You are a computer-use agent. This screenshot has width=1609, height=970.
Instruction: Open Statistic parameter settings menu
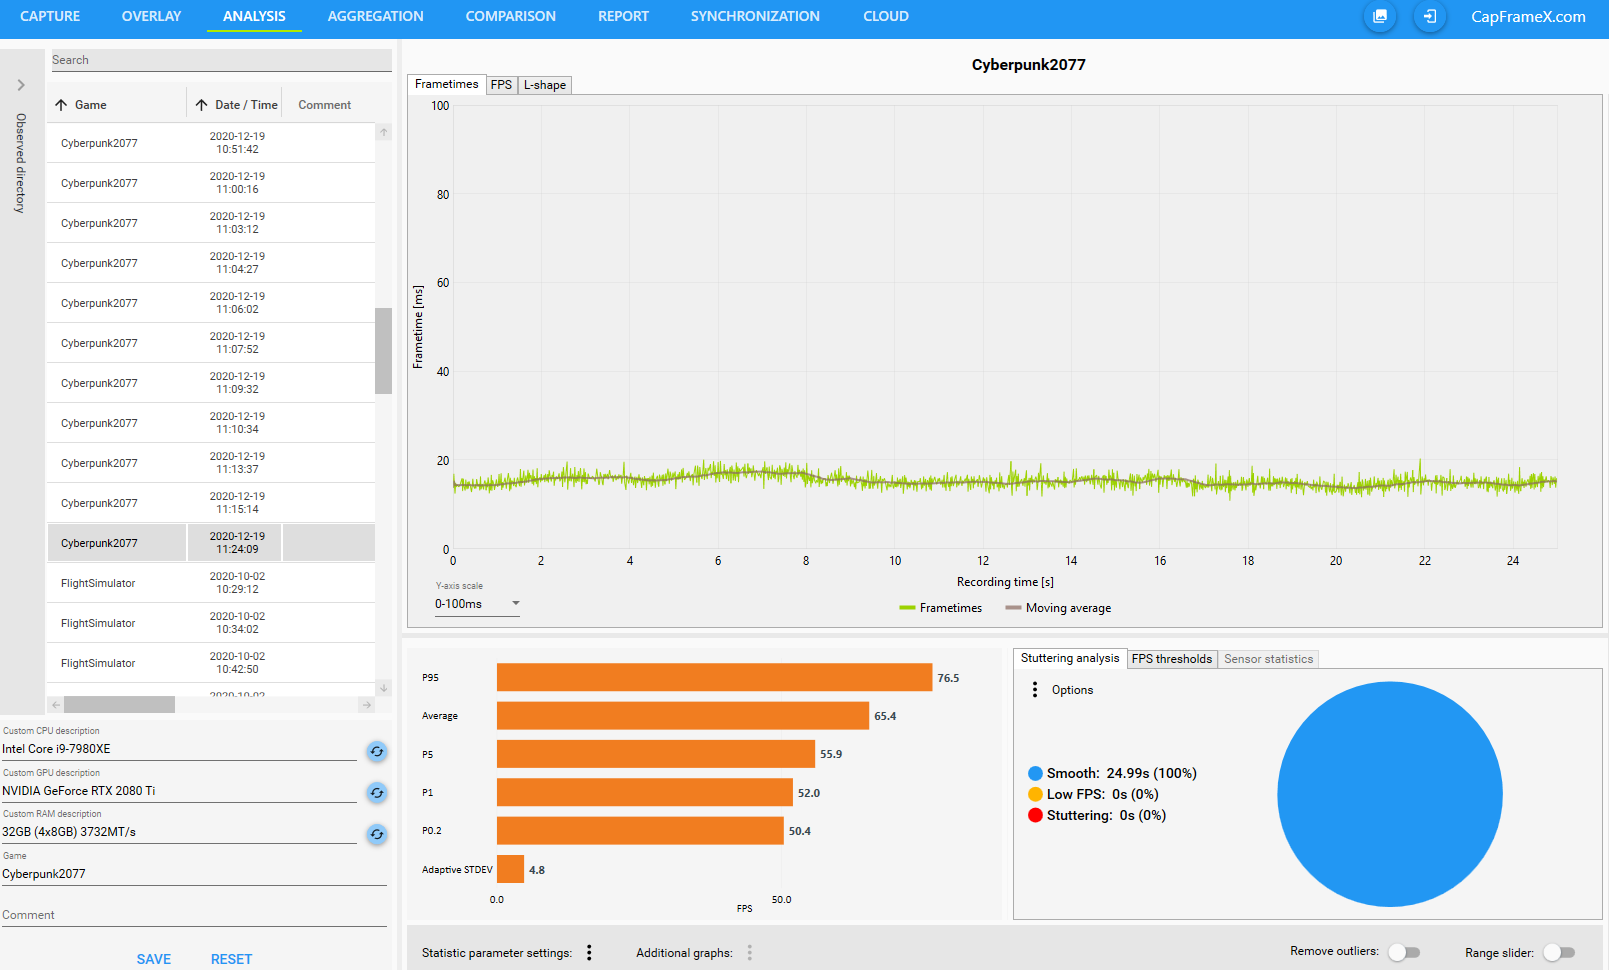point(589,953)
